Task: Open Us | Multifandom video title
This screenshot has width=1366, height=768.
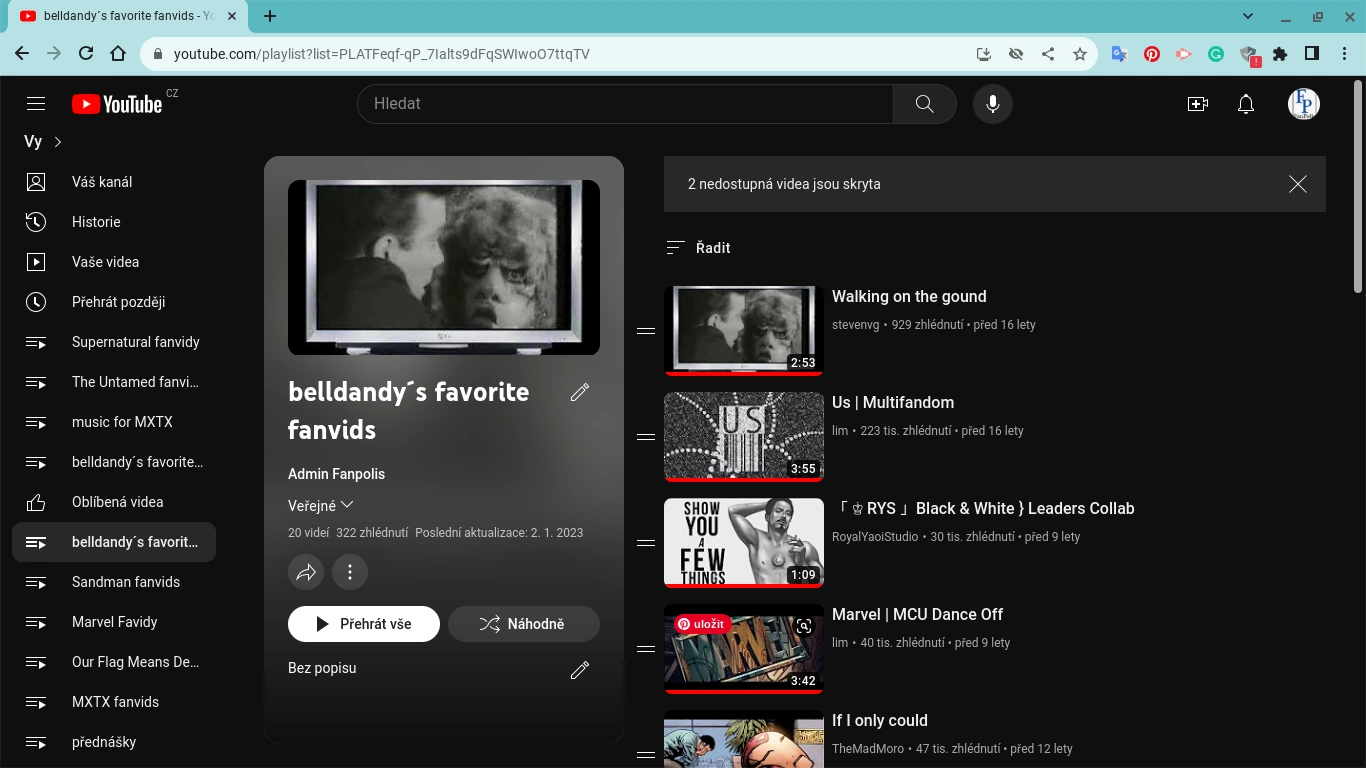Action: click(x=893, y=403)
